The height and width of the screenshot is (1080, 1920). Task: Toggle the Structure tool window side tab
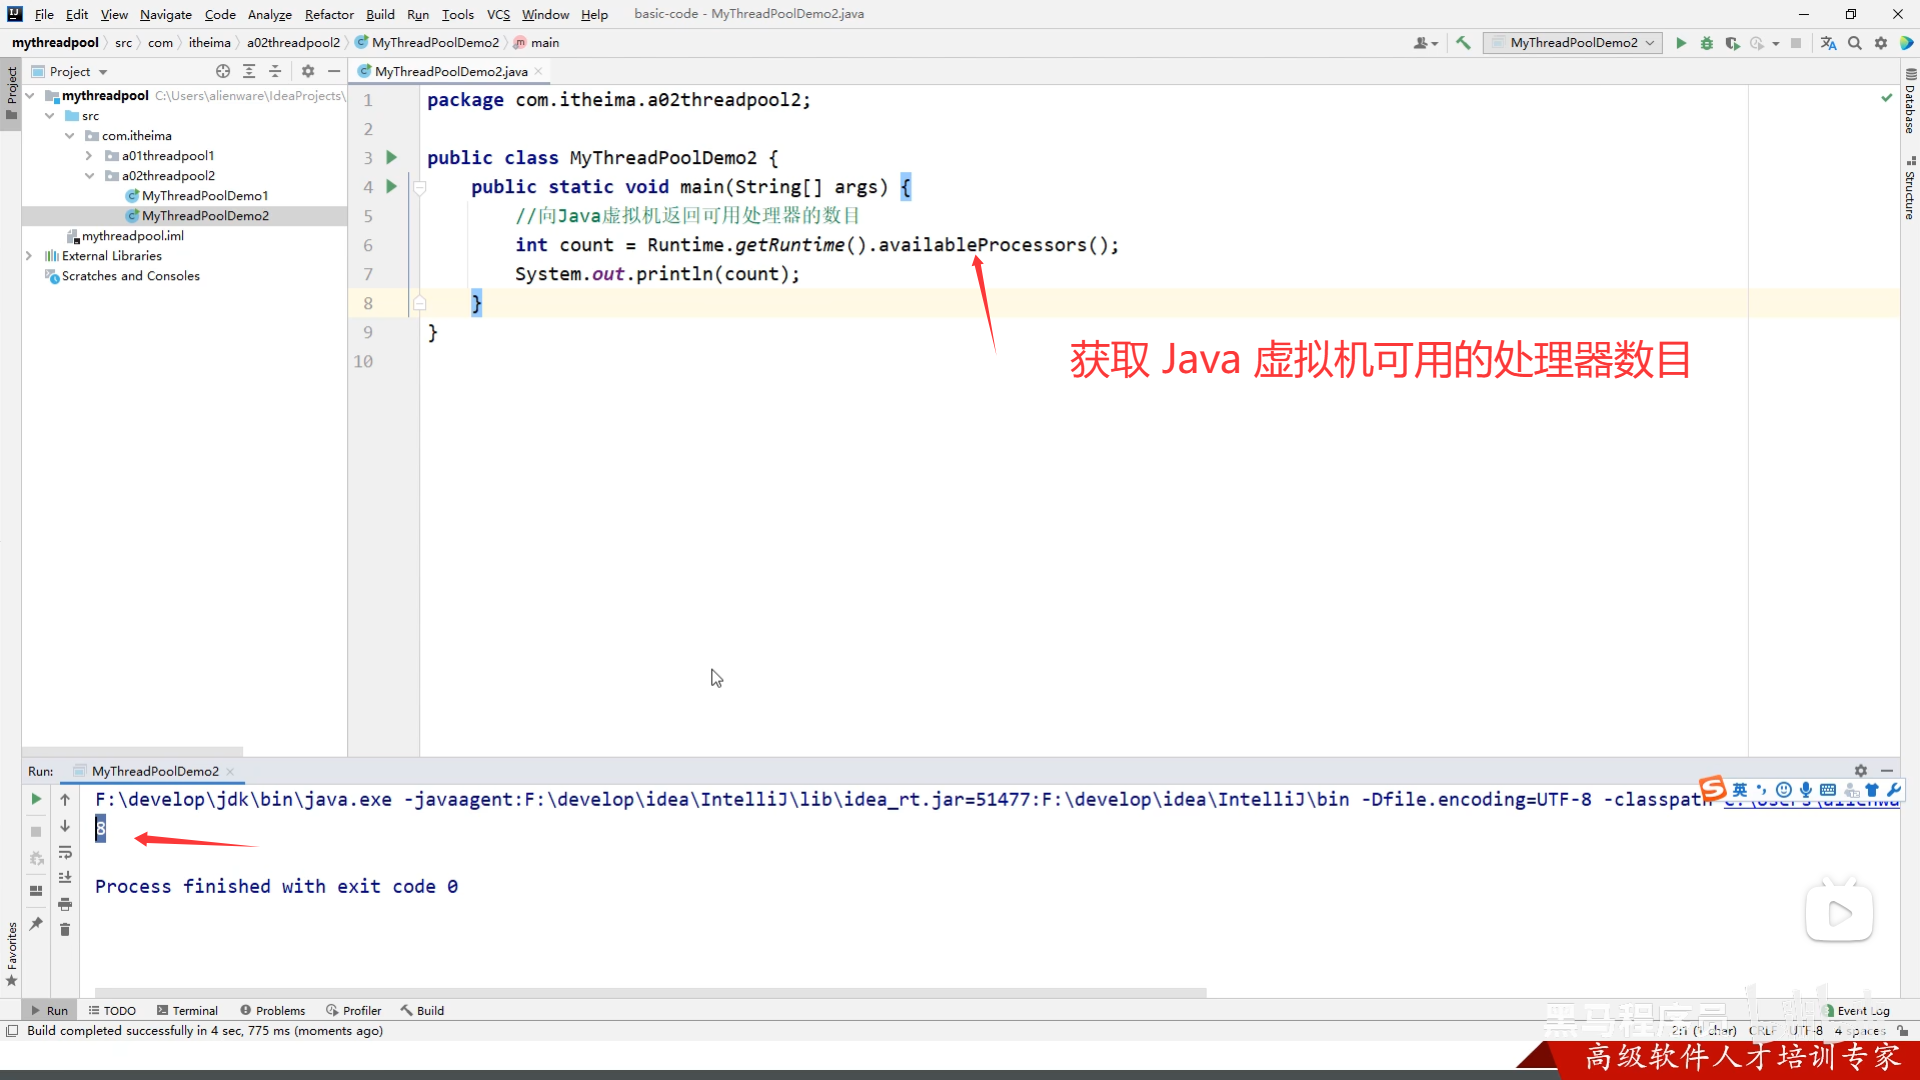[x=1910, y=188]
